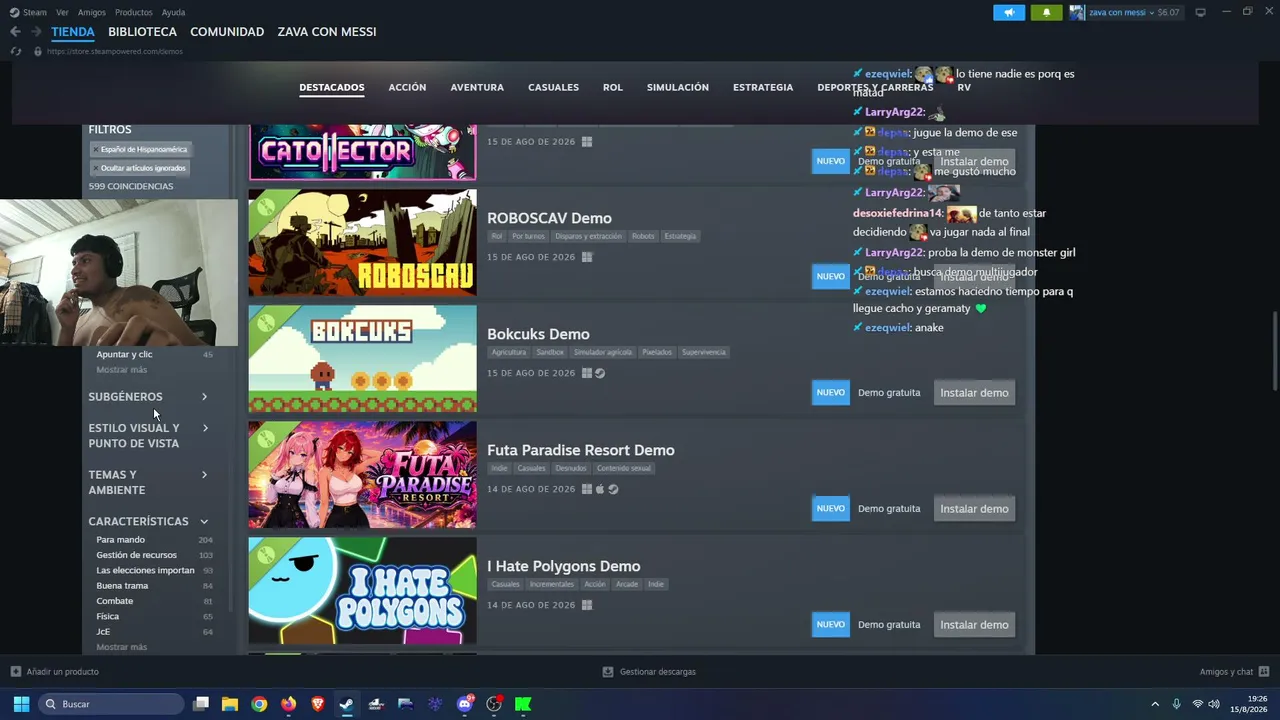Image resolution: width=1280 pixels, height=720 pixels.
Task: Toggle the JcE filter
Action: pos(154,632)
